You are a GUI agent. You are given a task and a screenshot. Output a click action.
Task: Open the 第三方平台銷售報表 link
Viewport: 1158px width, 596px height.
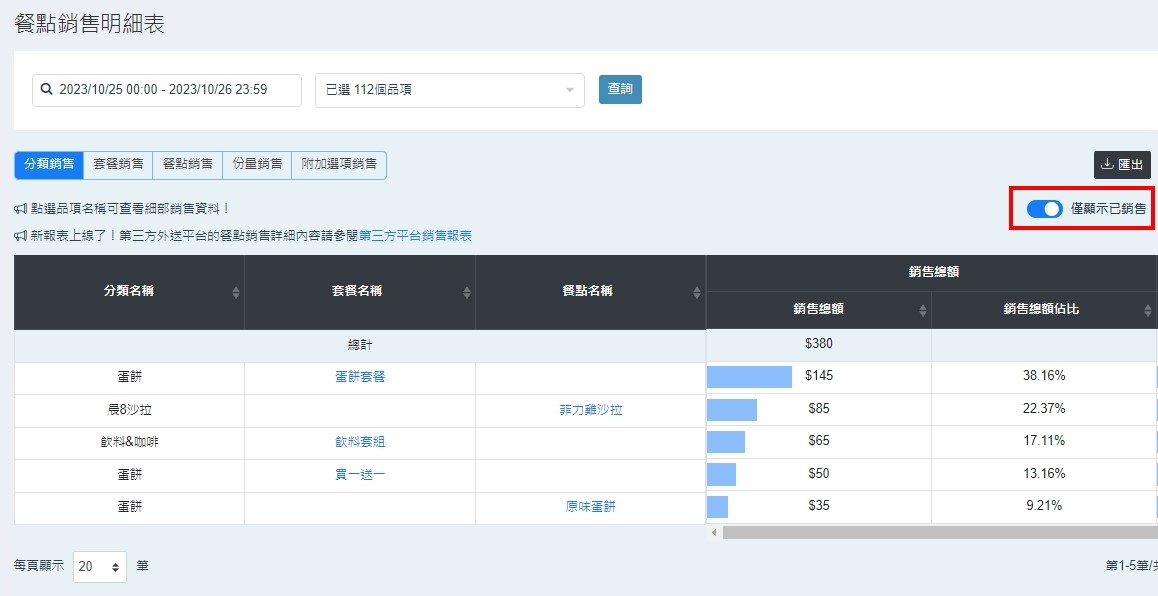click(x=415, y=236)
